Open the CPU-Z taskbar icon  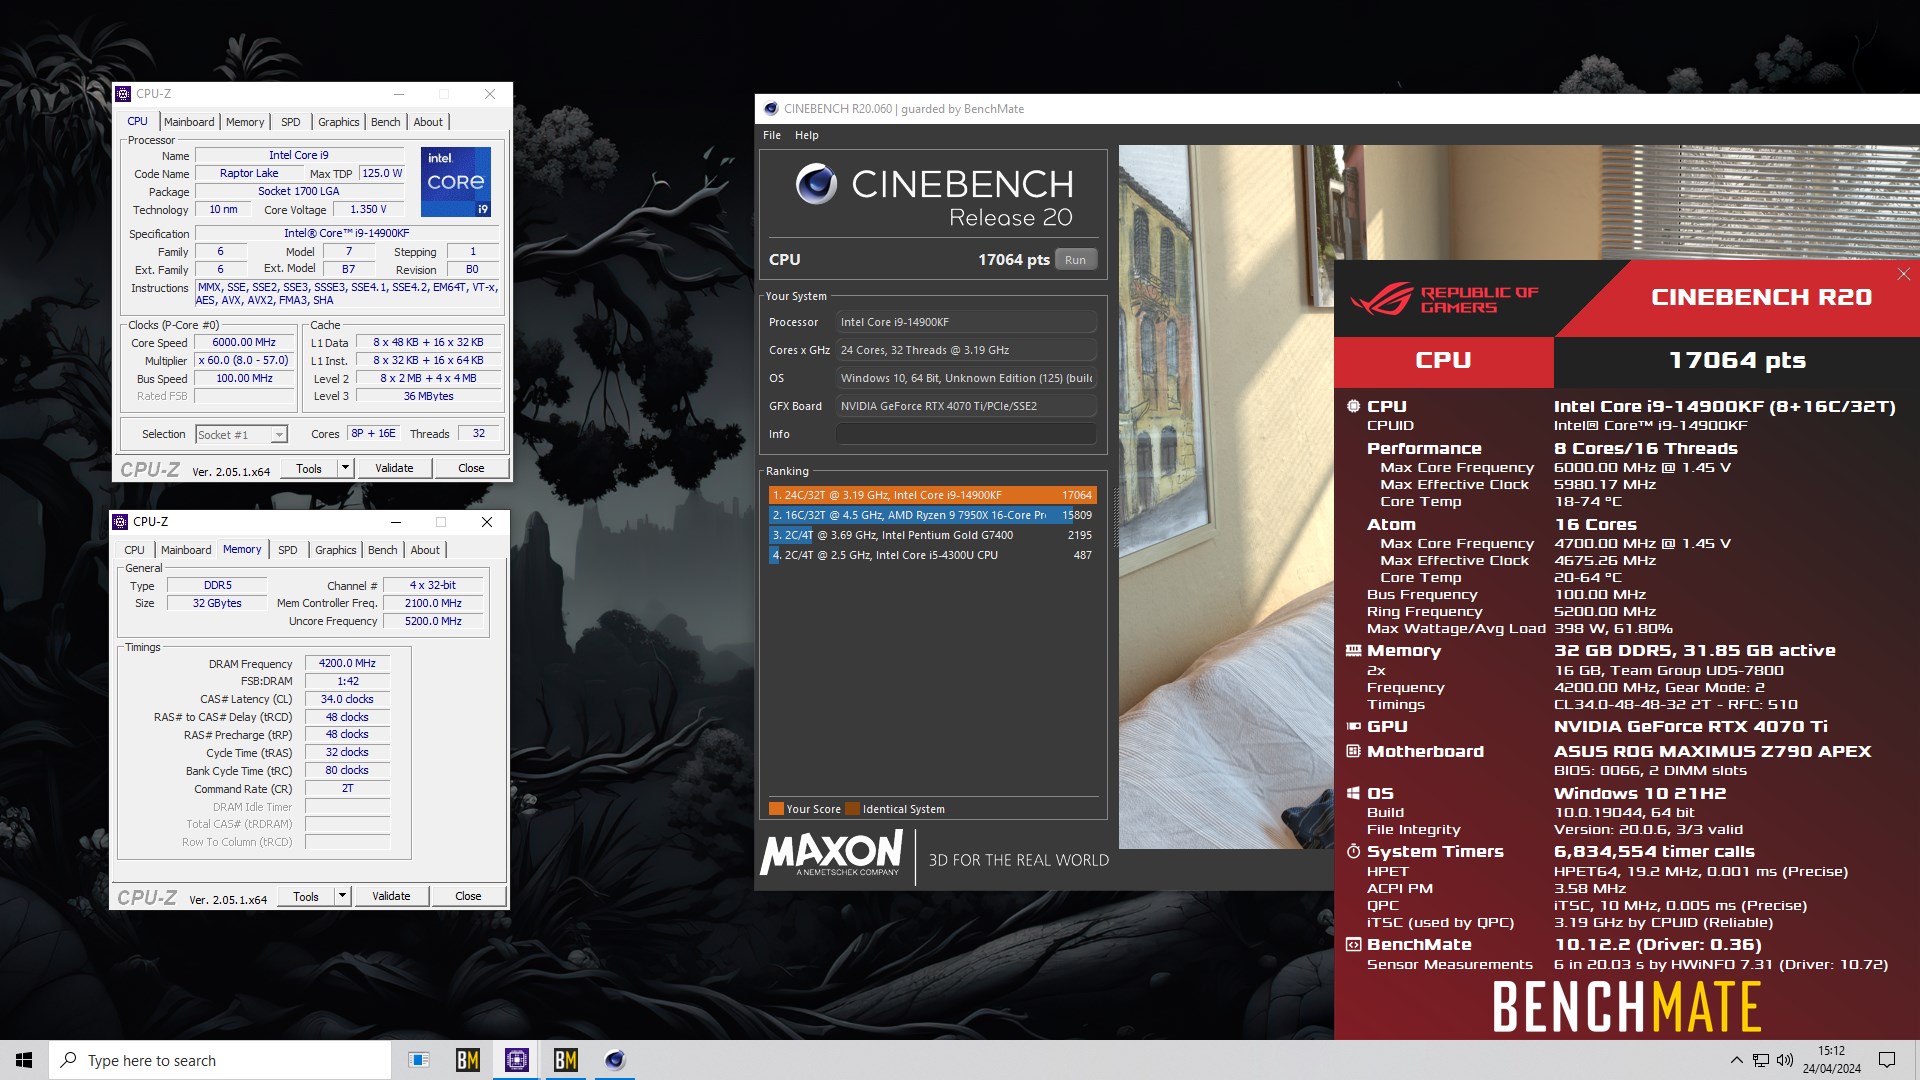click(517, 1060)
